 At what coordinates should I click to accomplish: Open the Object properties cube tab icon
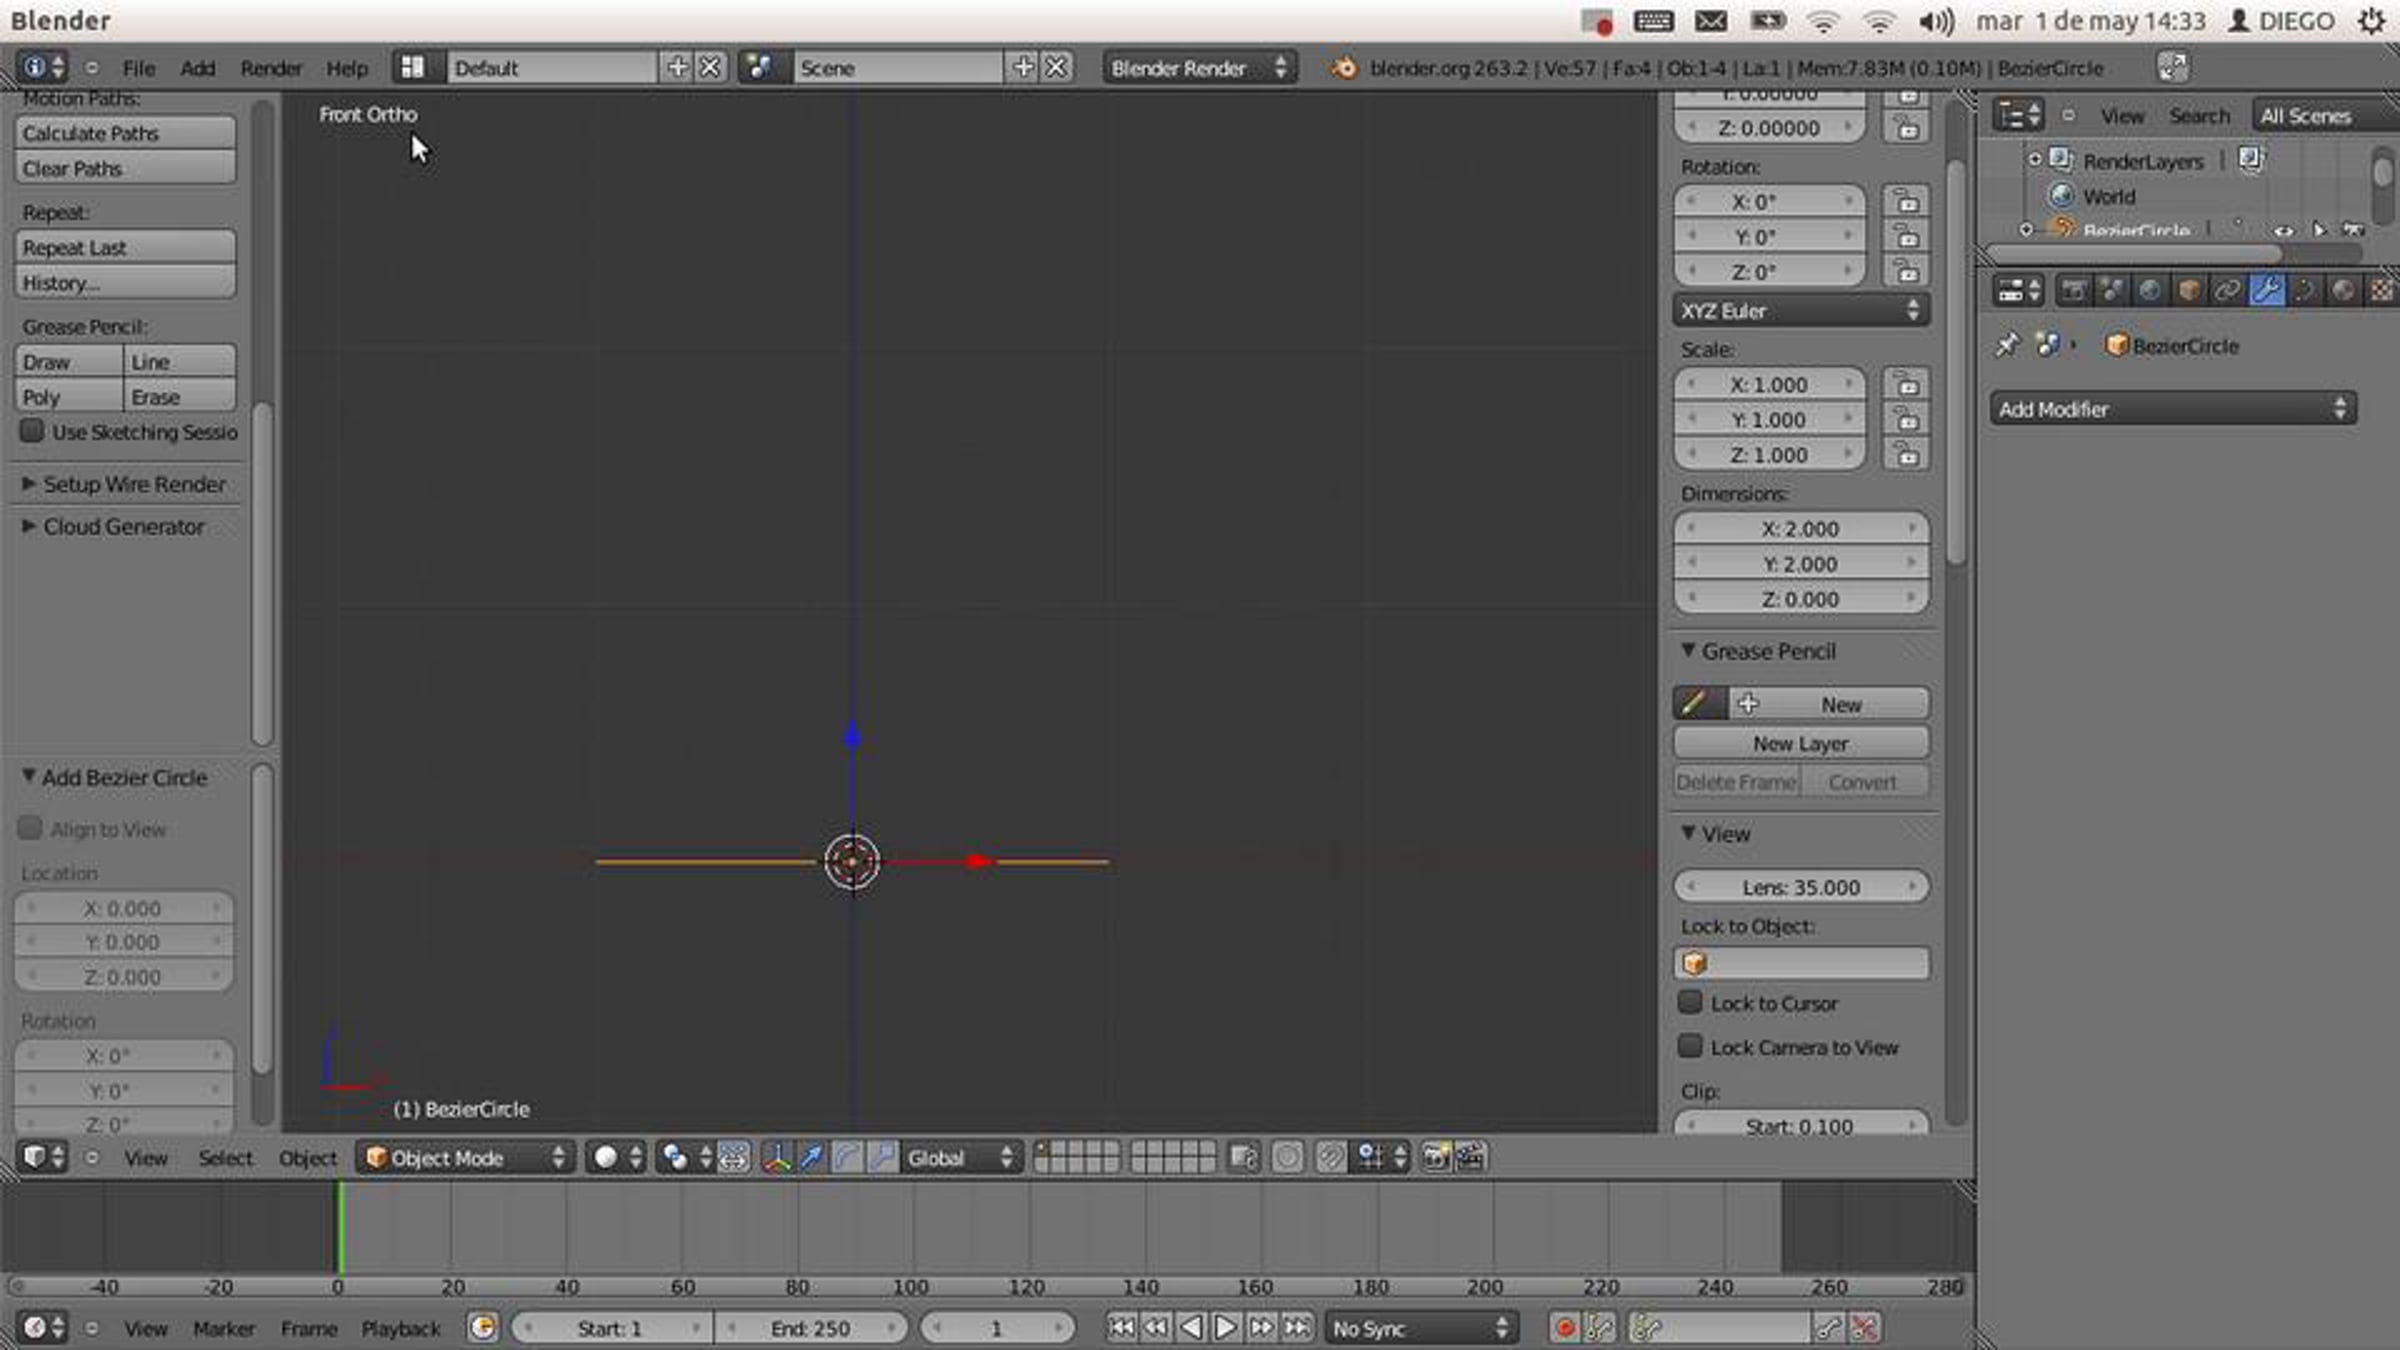pyautogui.click(x=2189, y=291)
